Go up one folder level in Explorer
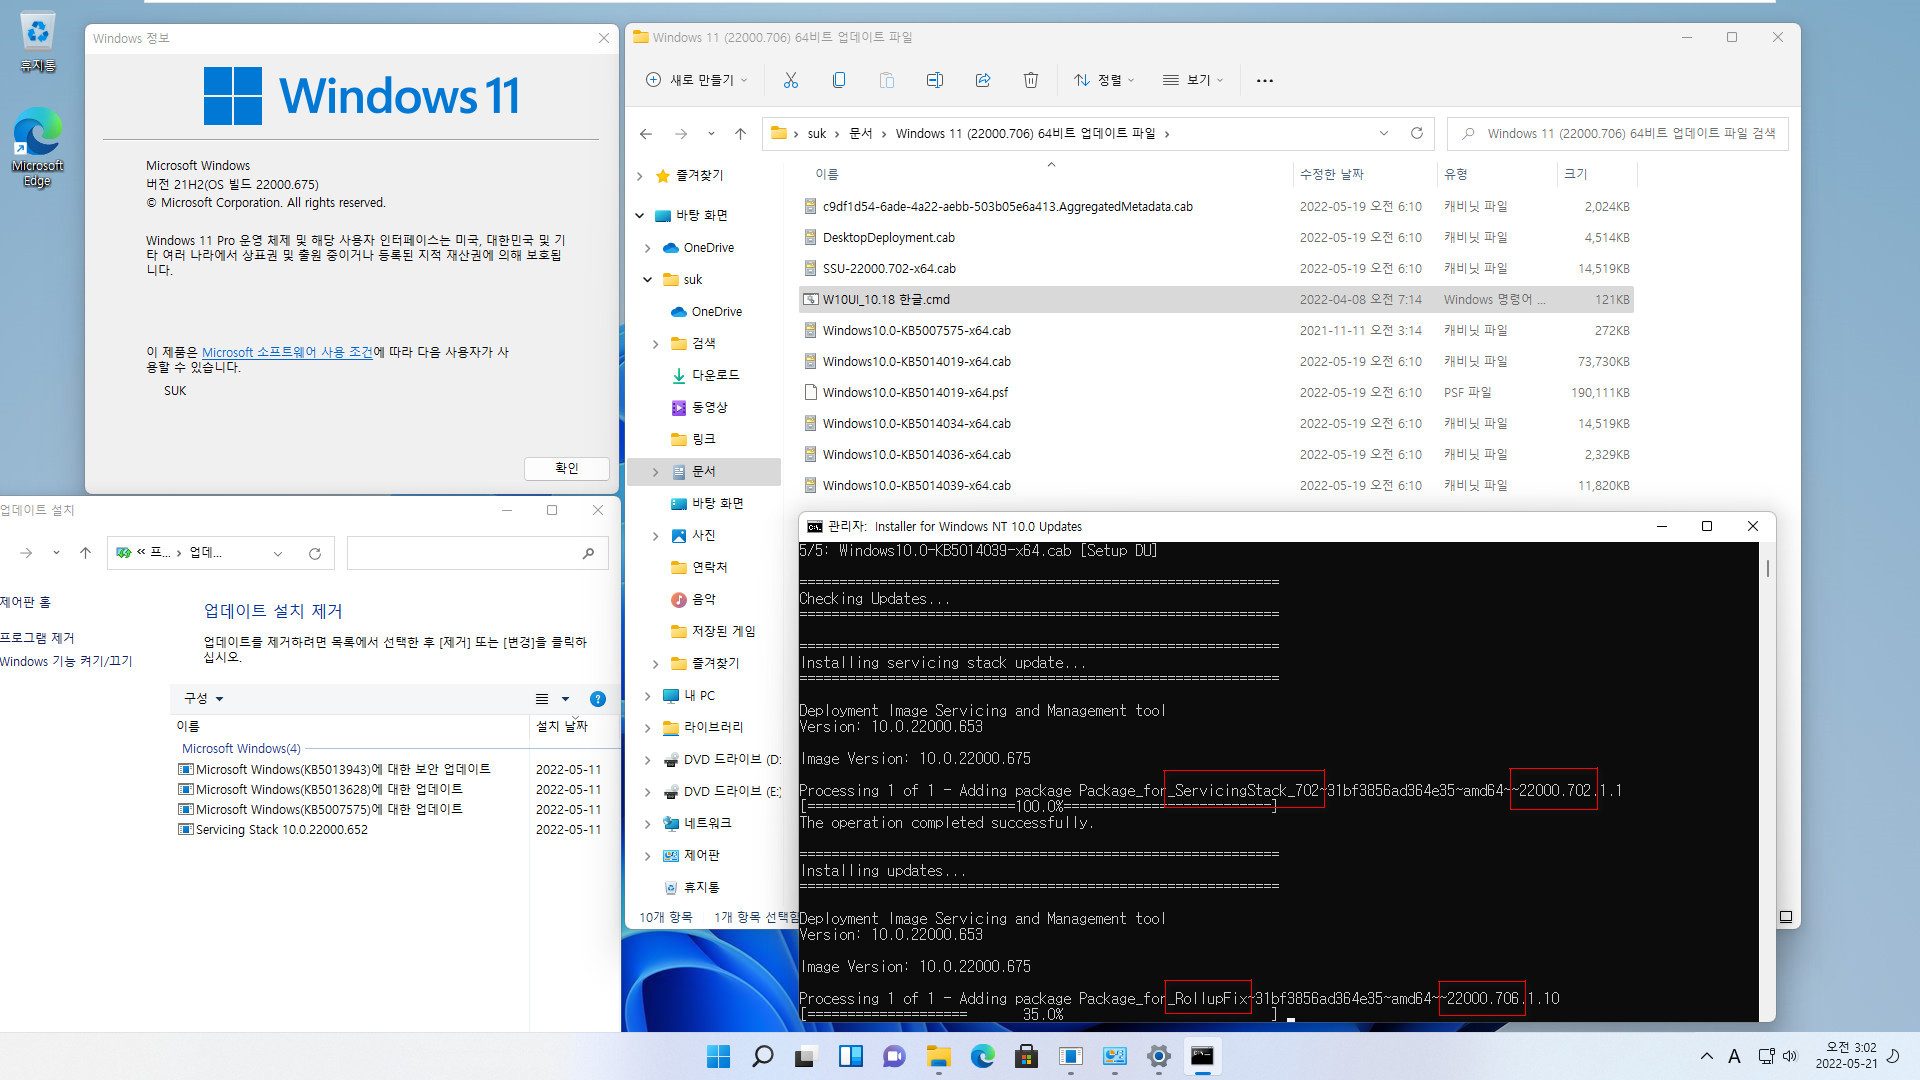 coord(740,134)
